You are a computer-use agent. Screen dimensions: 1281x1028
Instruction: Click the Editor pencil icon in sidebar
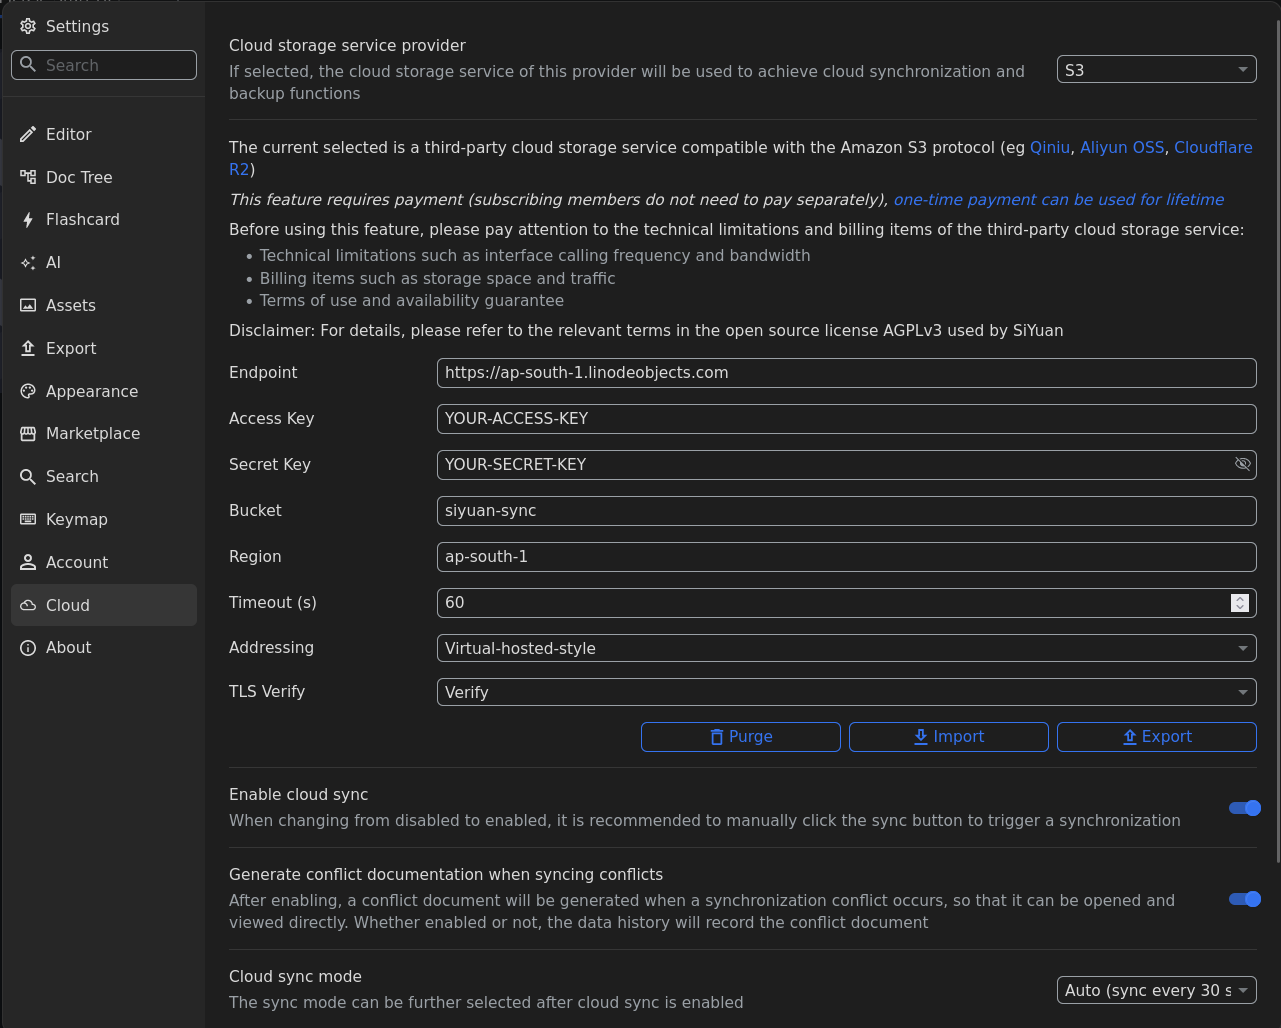[x=28, y=134]
